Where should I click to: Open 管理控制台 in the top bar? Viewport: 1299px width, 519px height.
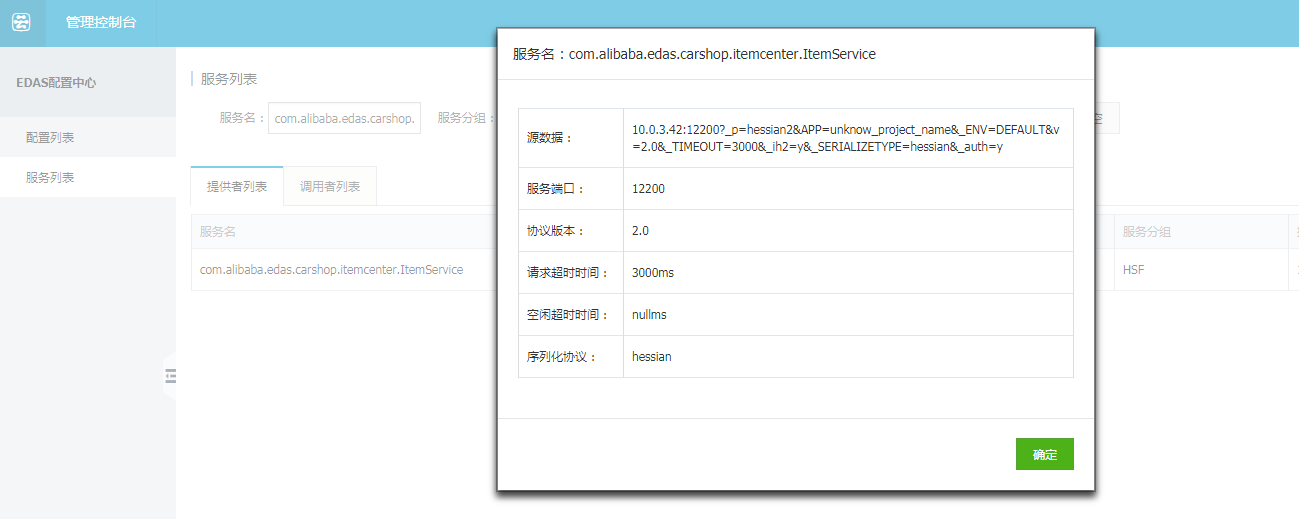(101, 22)
